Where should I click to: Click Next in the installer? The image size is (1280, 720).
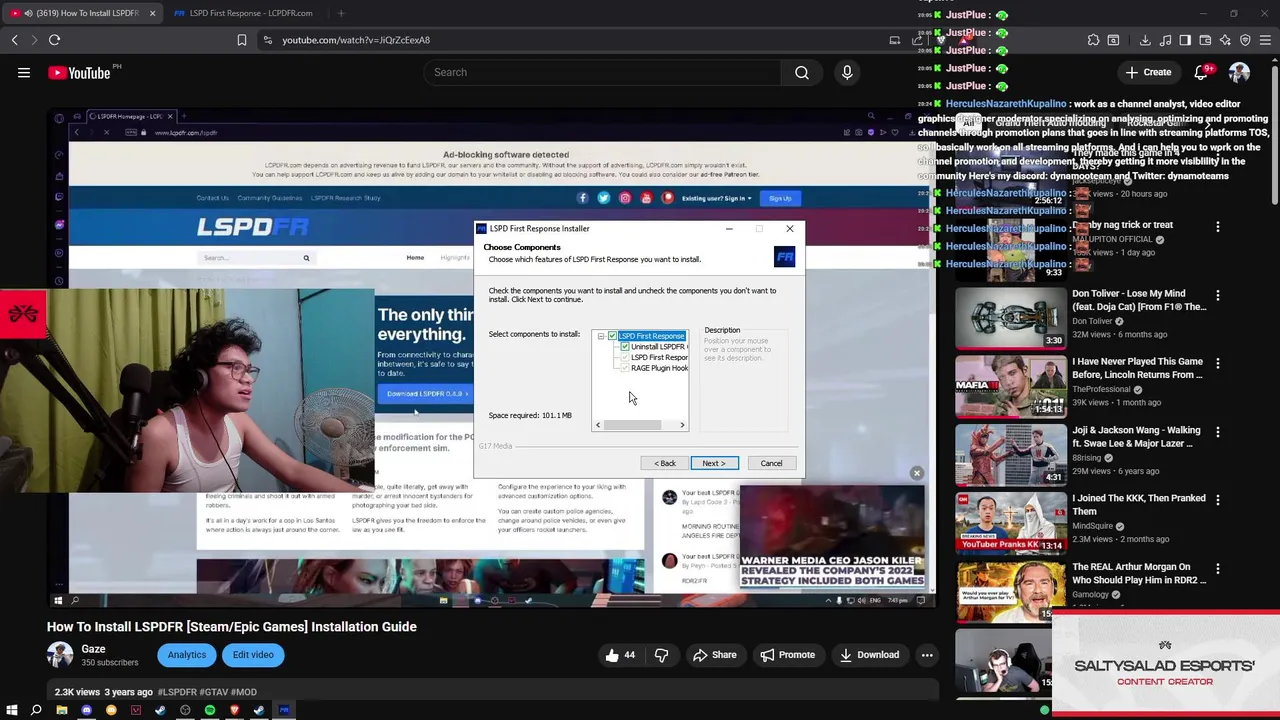click(714, 463)
